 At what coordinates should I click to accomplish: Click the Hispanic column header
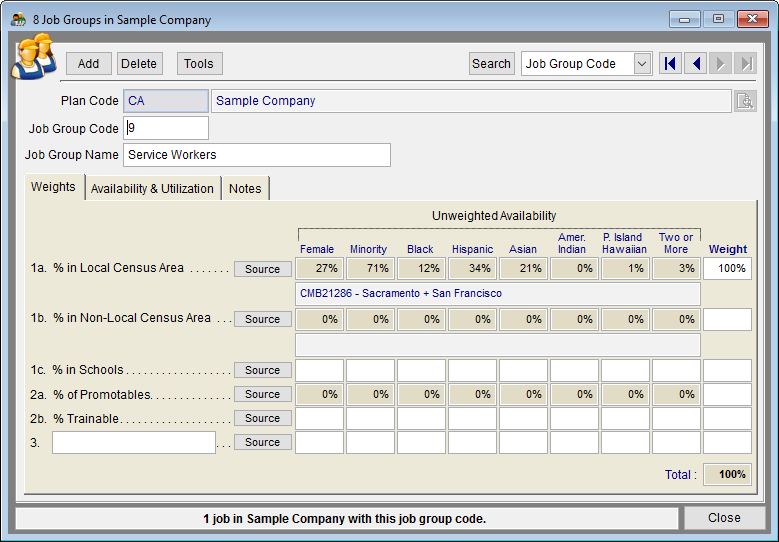click(x=472, y=249)
